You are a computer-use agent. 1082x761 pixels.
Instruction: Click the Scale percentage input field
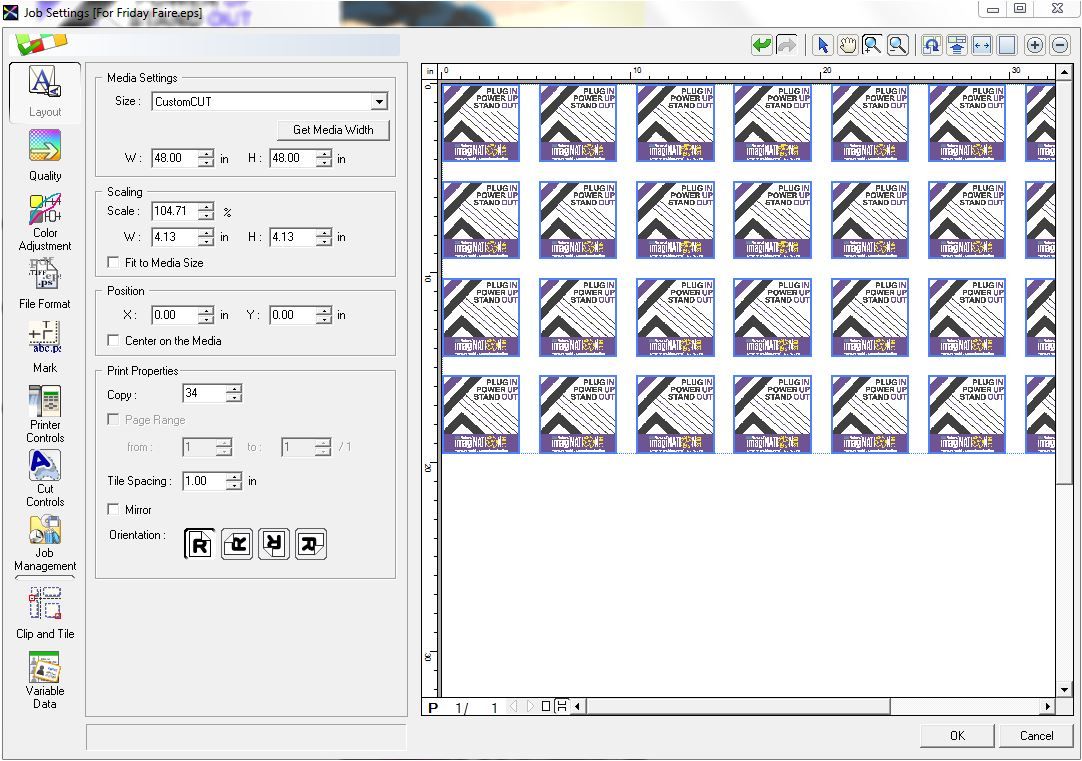pyautogui.click(x=175, y=211)
